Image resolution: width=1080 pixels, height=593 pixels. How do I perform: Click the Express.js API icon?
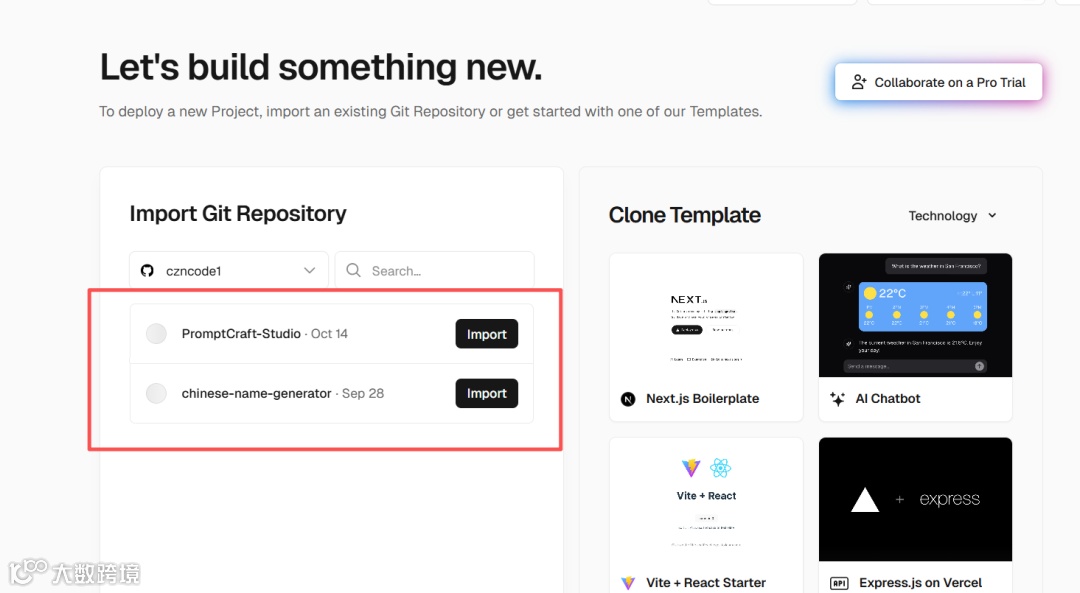click(x=839, y=583)
